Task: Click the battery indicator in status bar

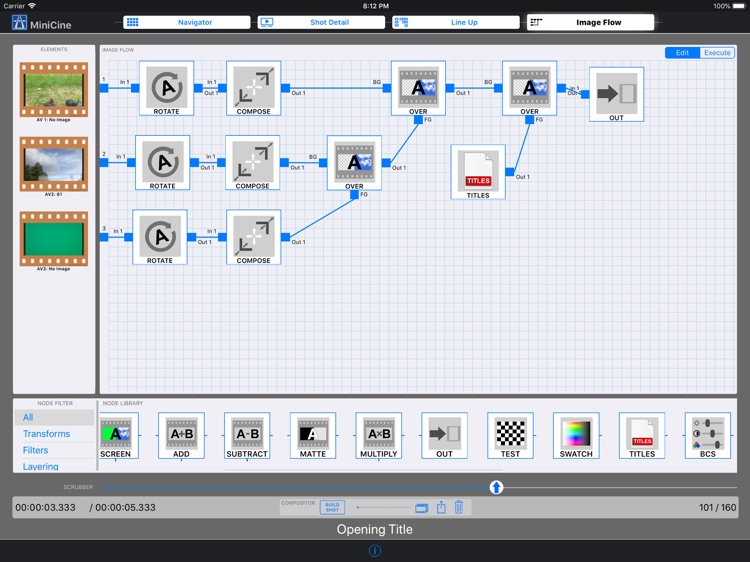Action: [739, 6]
